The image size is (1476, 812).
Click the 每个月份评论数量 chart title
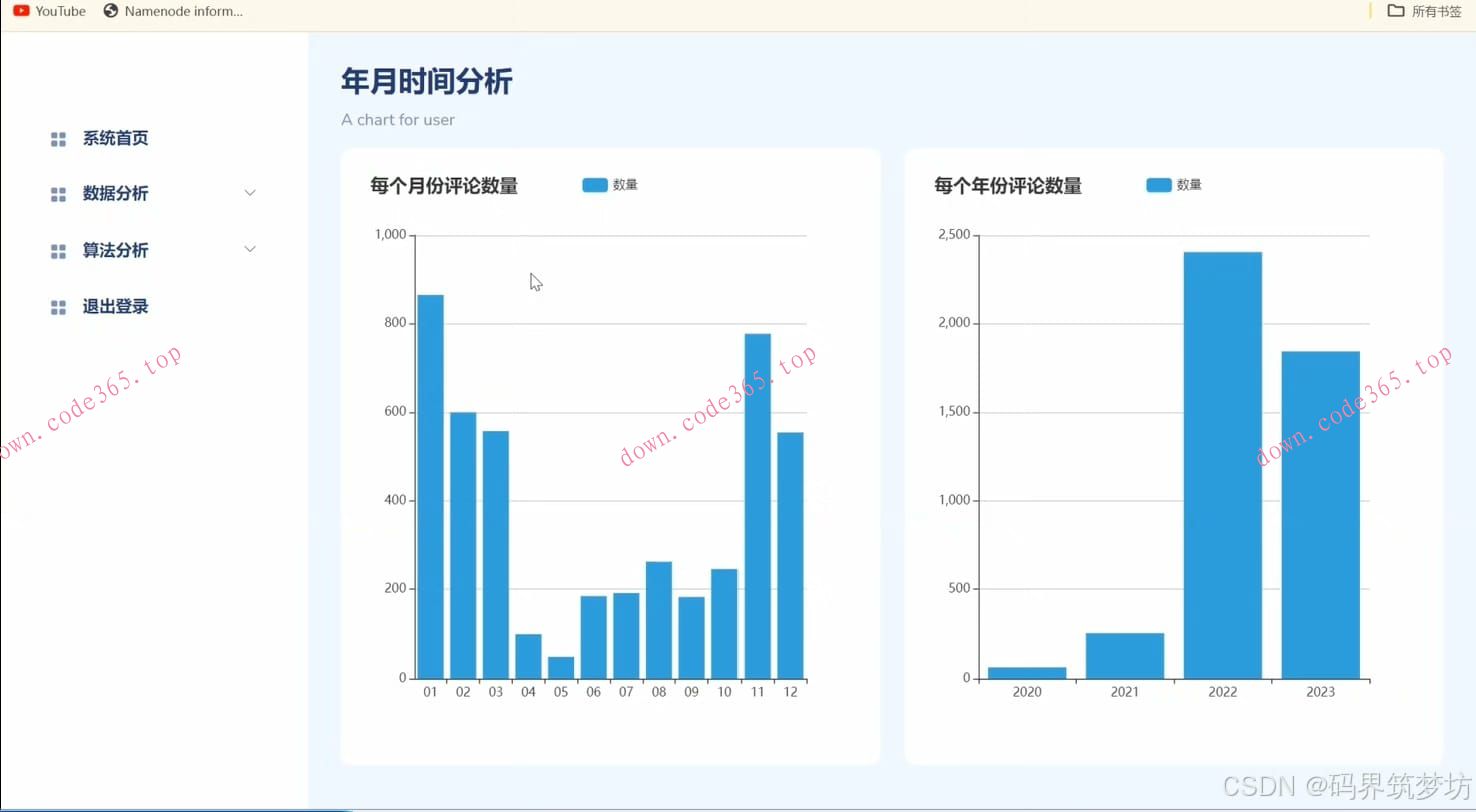click(x=444, y=186)
